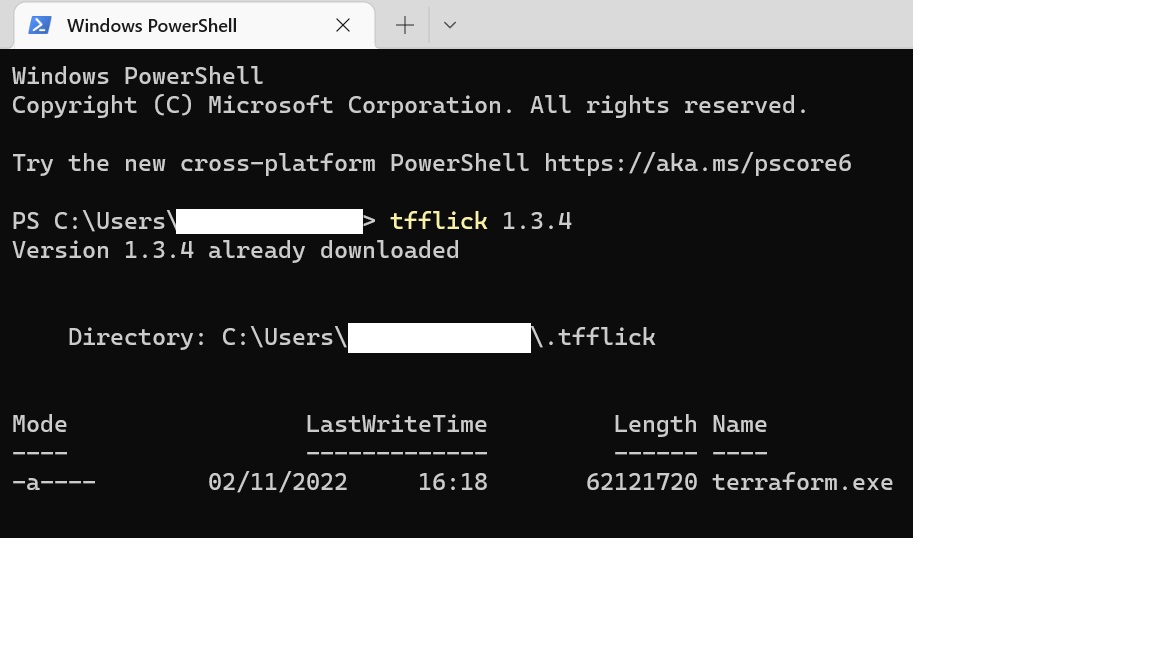Click the Mode column header
The image size is (1152, 648).
[x=40, y=424]
